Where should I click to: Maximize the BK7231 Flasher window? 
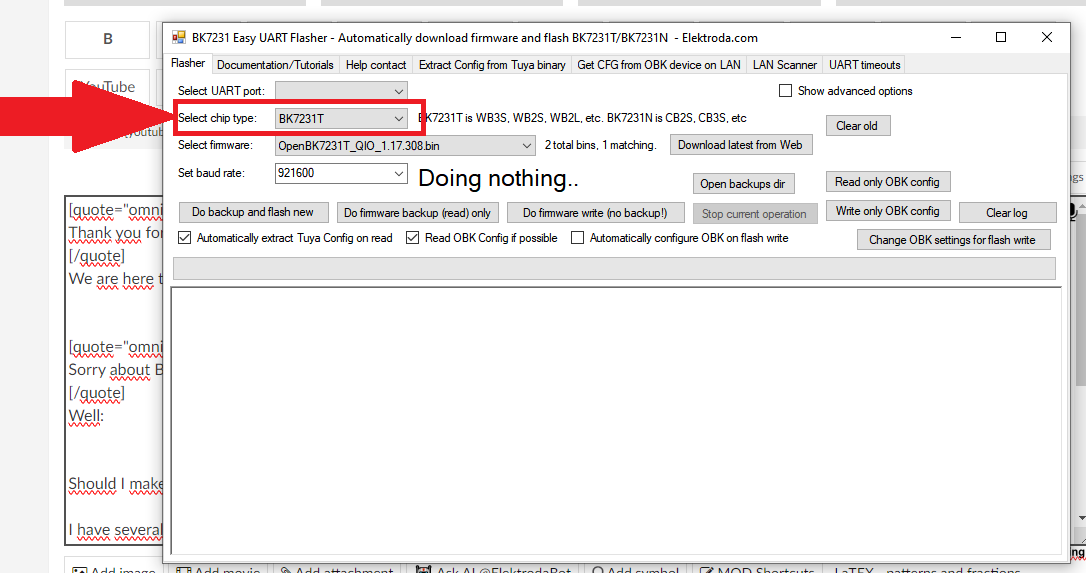click(x=1001, y=37)
